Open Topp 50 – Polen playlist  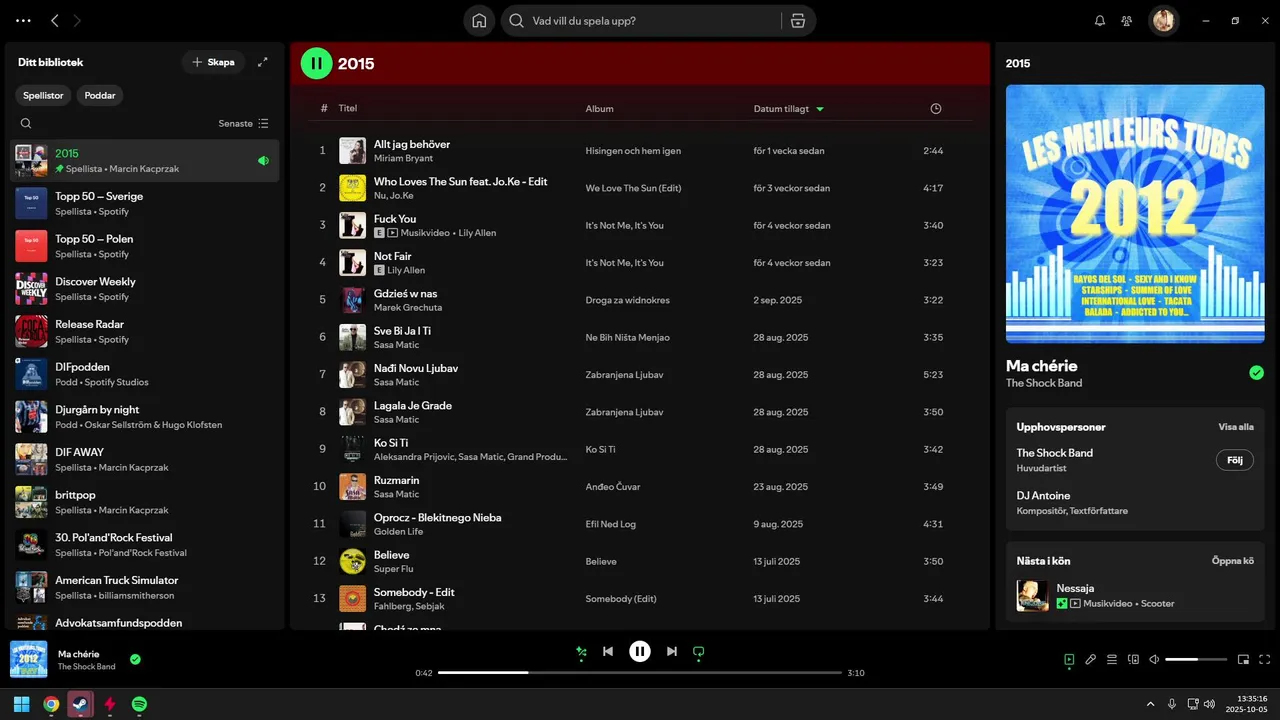pos(145,246)
